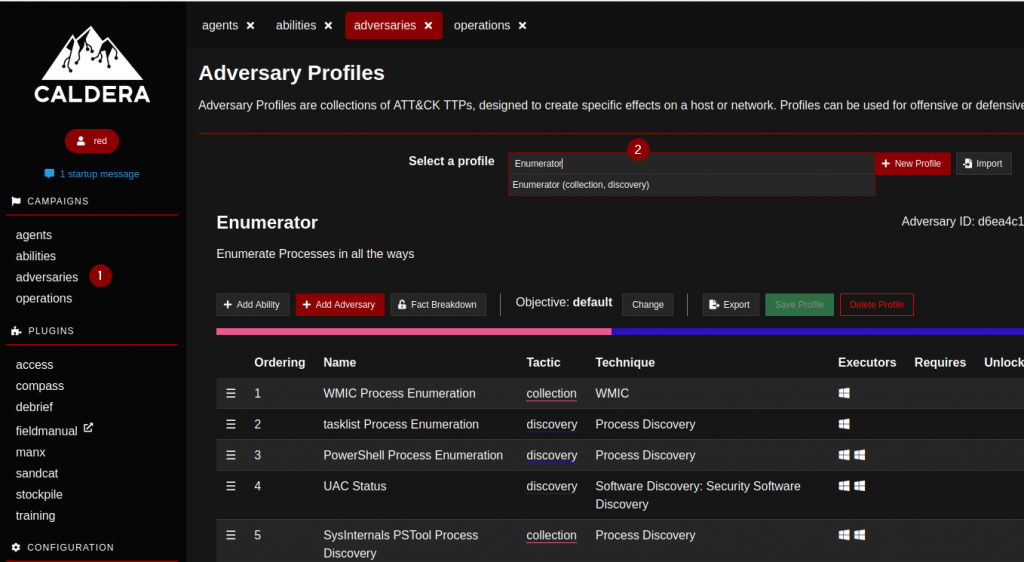Open the Fact Breakdown
Viewport: 1024px width, 562px height.
tap(438, 305)
